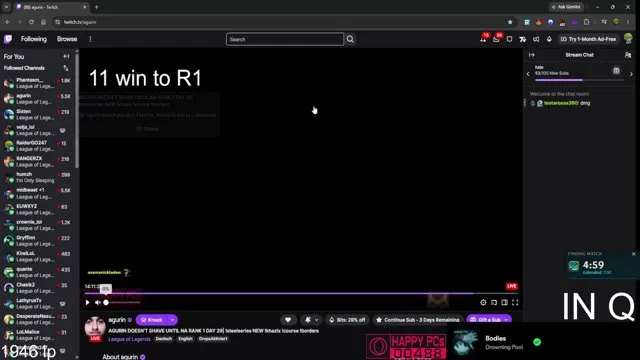The width and height of the screenshot is (640, 360).
Task: Go to next chat goal banner
Action: [x=631, y=74]
